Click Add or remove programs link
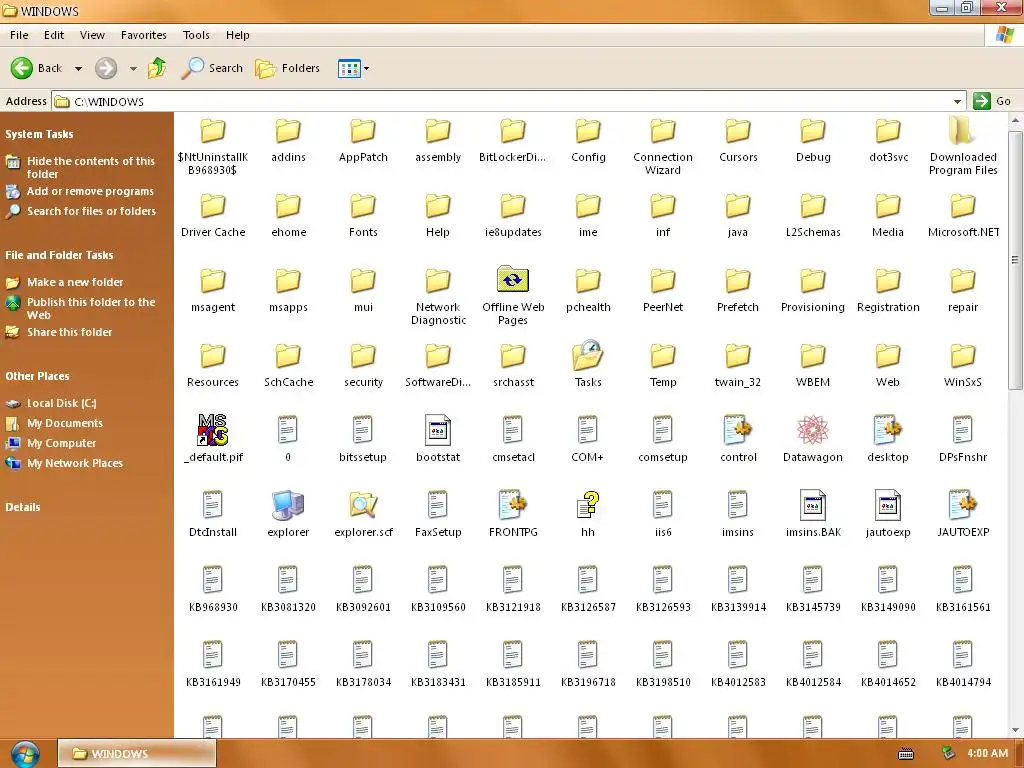The height and width of the screenshot is (768, 1024). [x=90, y=191]
